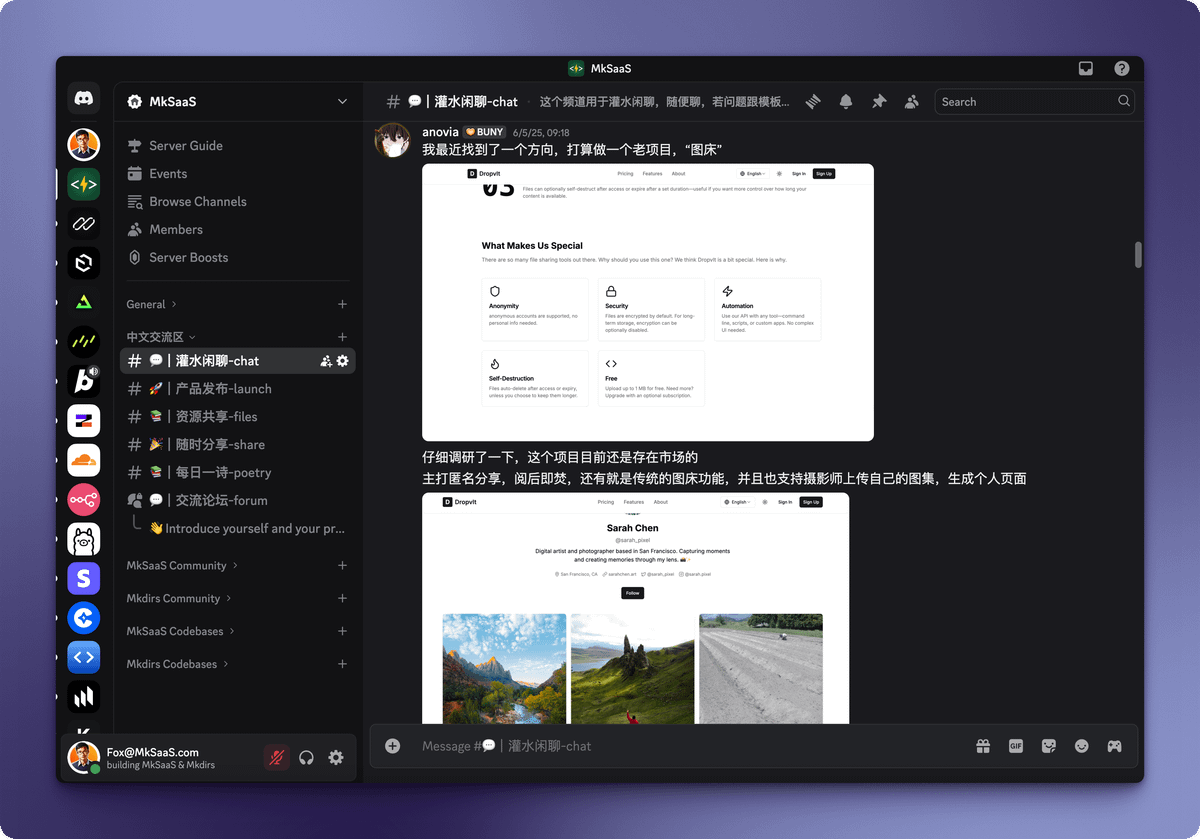Expand the MkSaaS Community category
Viewport: 1200px width, 839px height.
(x=182, y=565)
